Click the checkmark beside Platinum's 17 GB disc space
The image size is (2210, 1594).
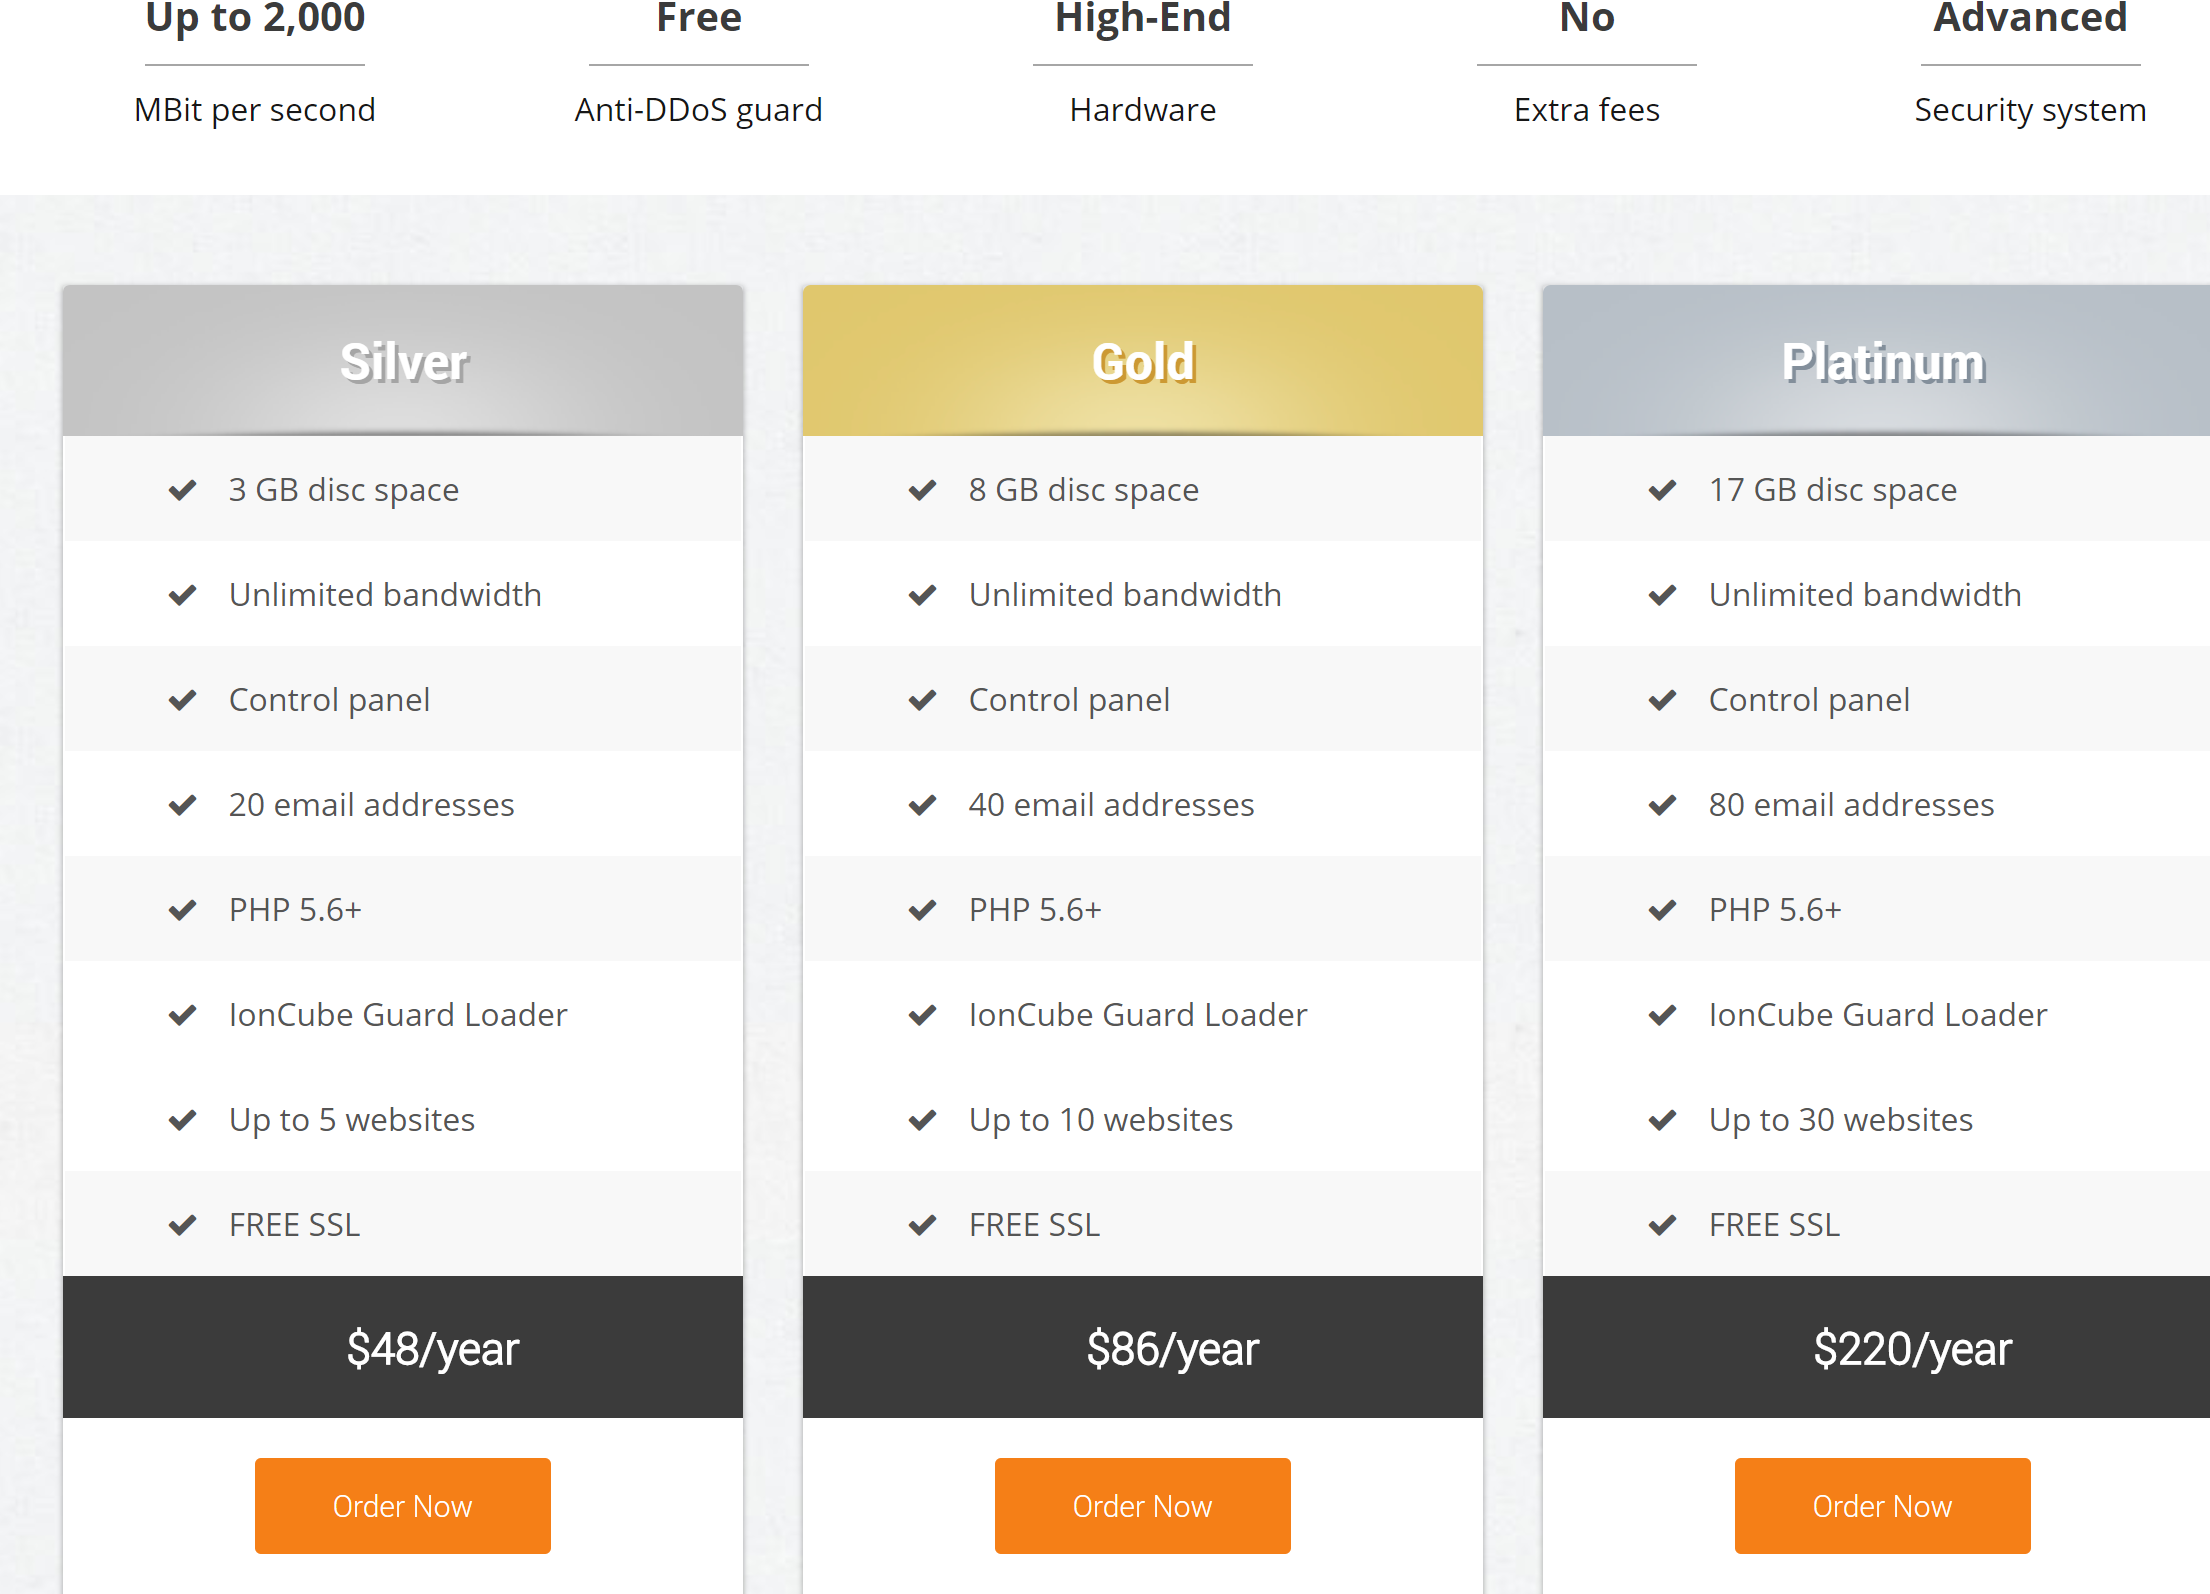tap(1662, 489)
